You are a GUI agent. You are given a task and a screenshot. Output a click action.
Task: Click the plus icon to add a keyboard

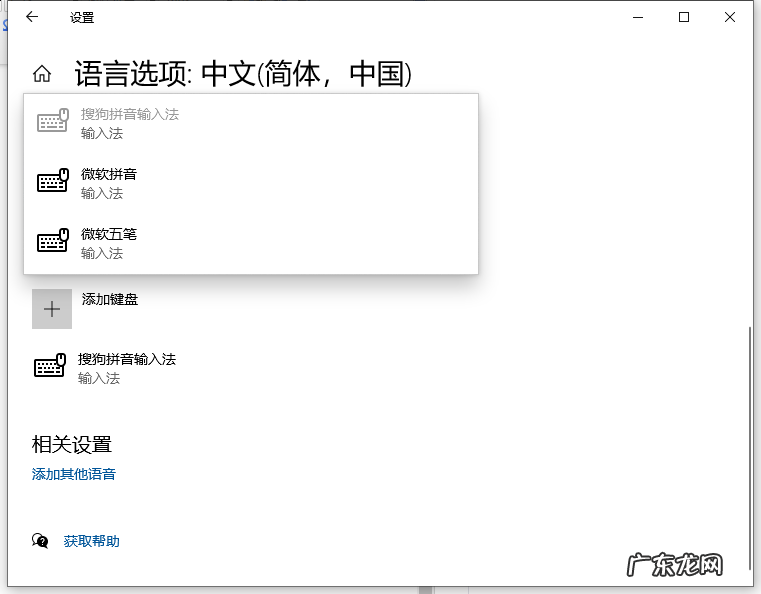52,309
